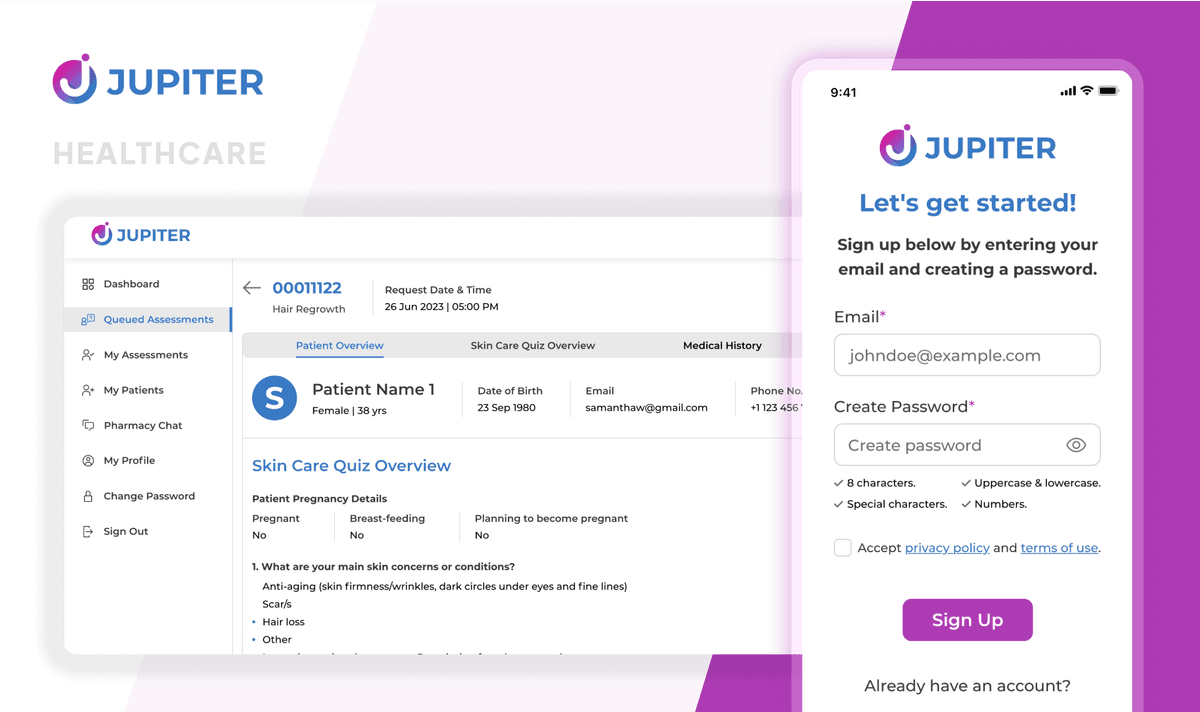This screenshot has width=1200, height=712.
Task: Click the My Assessments person icon
Action: [x=88, y=355]
